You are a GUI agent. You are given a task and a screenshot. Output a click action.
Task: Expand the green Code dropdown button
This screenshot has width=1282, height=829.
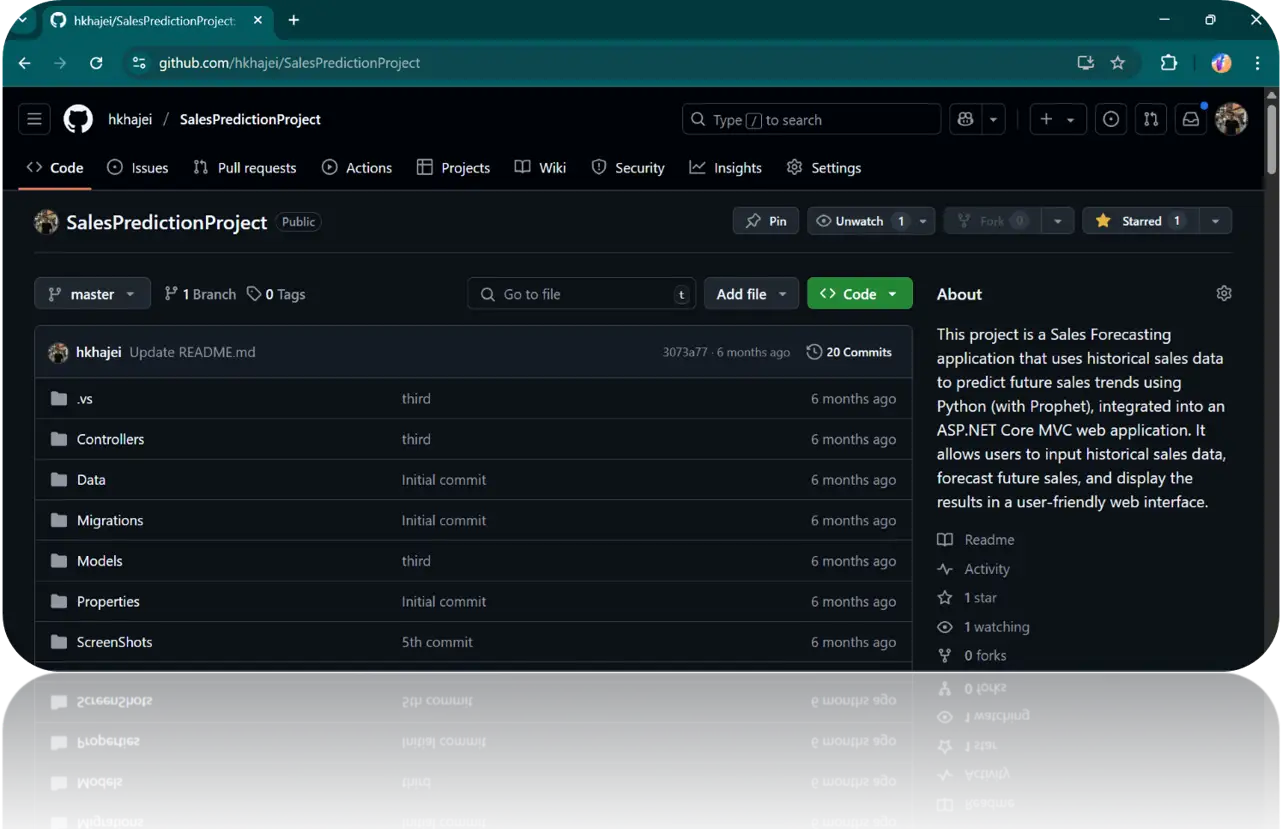[x=859, y=294]
